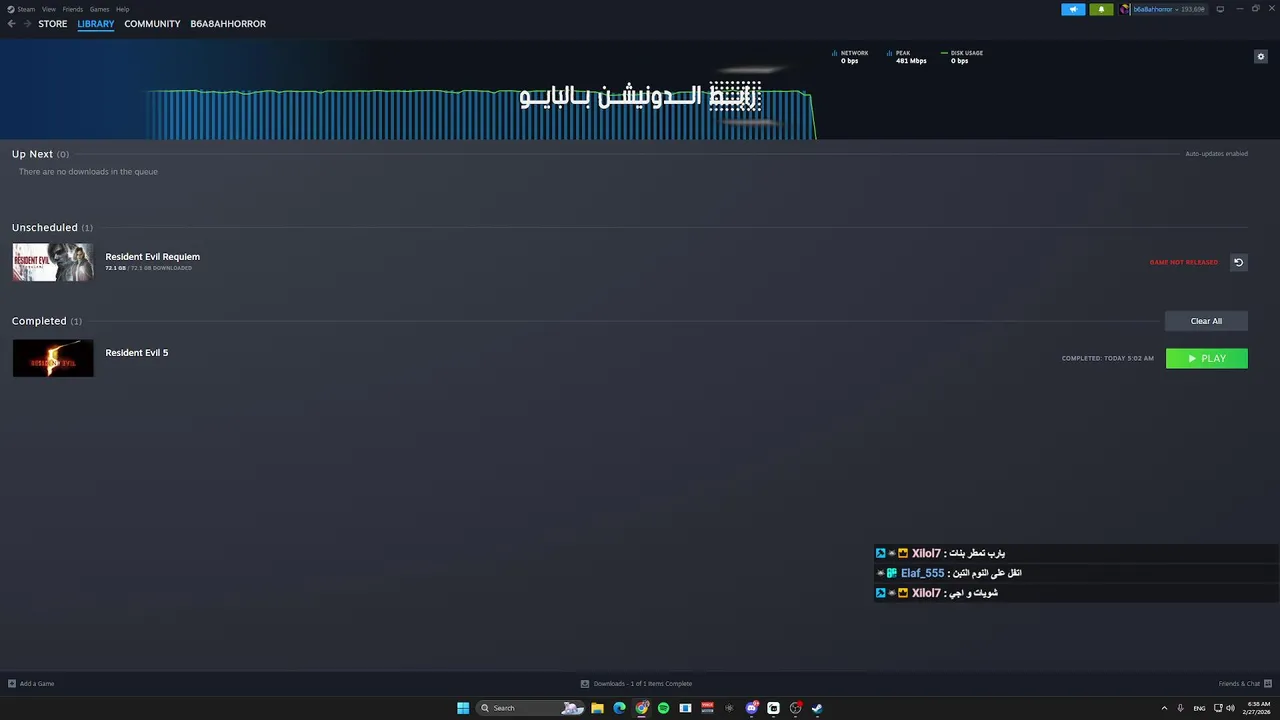The width and height of the screenshot is (1280, 720).
Task: Go back with the left arrow
Action: click(12, 24)
